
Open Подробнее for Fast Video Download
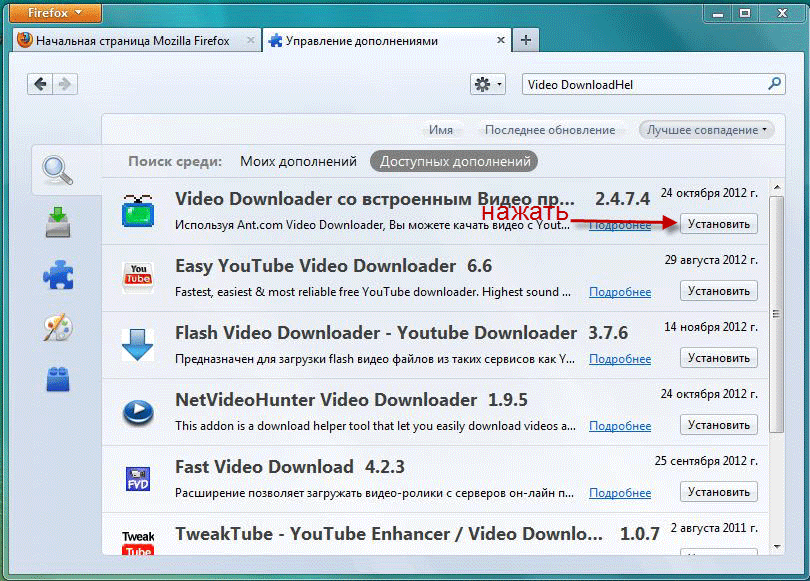tap(620, 494)
